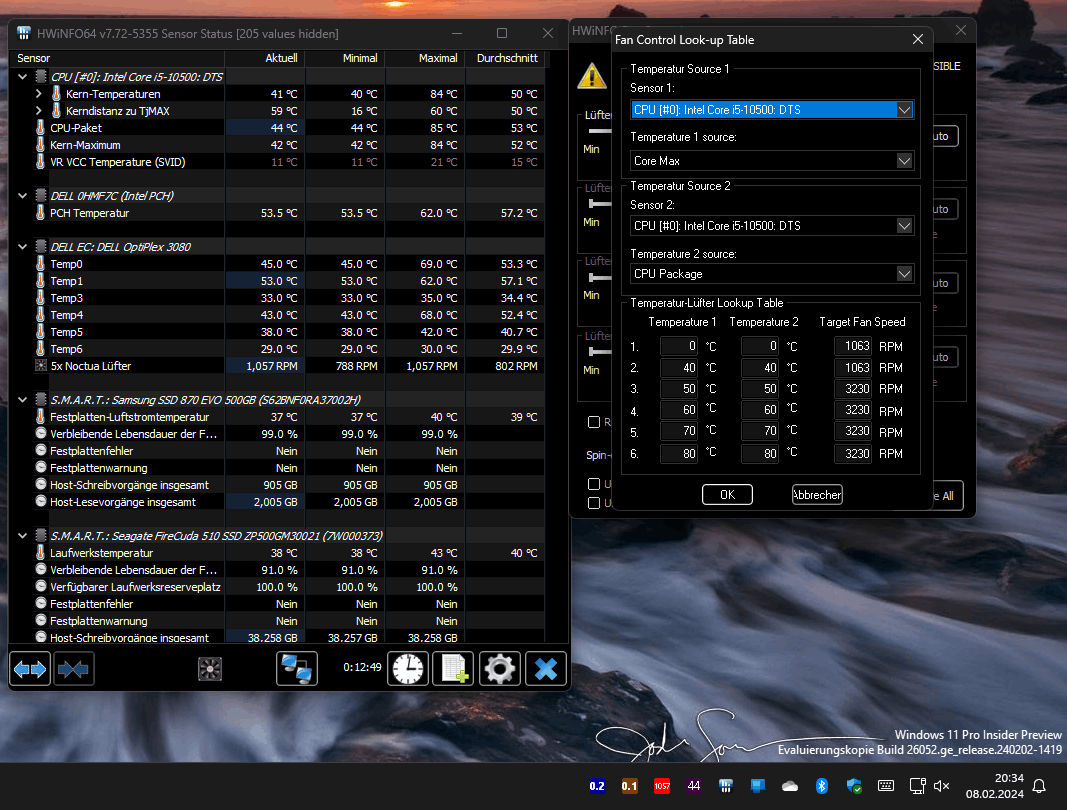
Task: Open Temperature 2 source CPU Package dropdown
Action: pyautogui.click(x=772, y=274)
